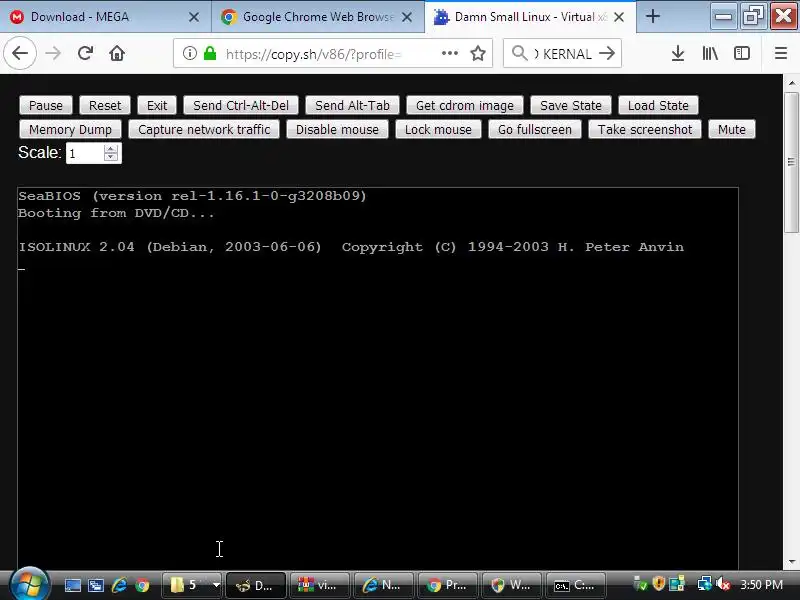Viewport: 800px width, 600px height.
Task: Open the Internet Explorer taskbar window button
Action: pyautogui.click(x=383, y=585)
